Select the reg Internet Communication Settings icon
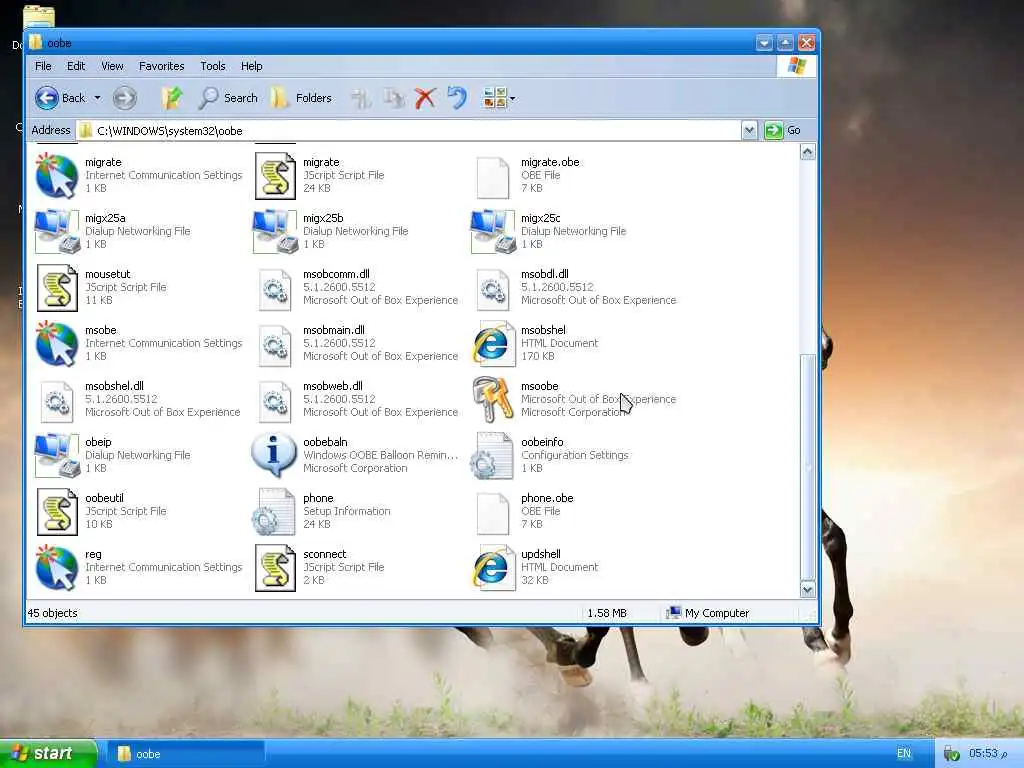This screenshot has height=768, width=1024. pyautogui.click(x=57, y=568)
